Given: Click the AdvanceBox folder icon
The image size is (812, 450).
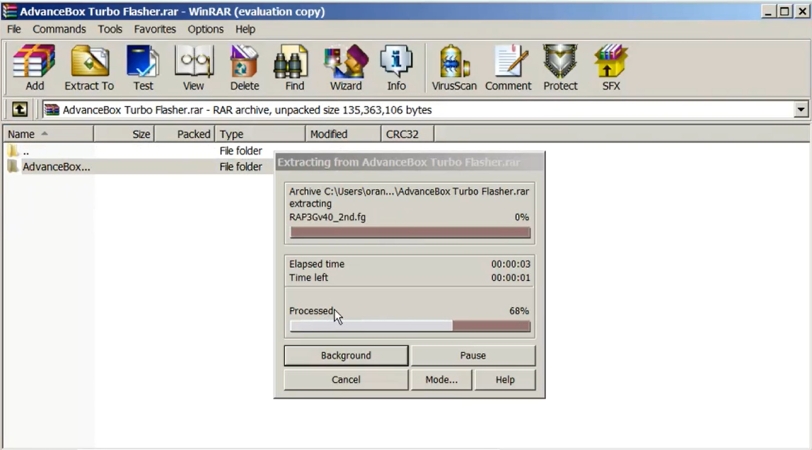Looking at the screenshot, I should click(13, 167).
